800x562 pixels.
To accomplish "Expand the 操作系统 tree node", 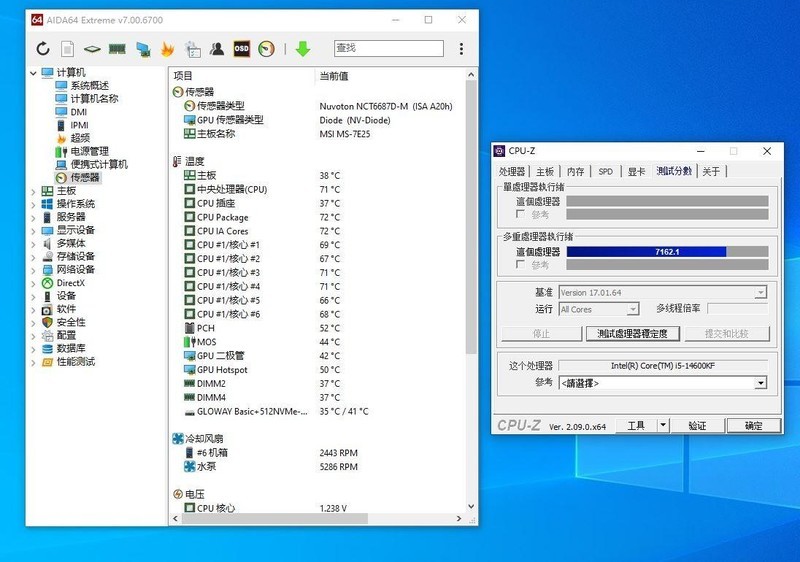I will tap(33, 205).
